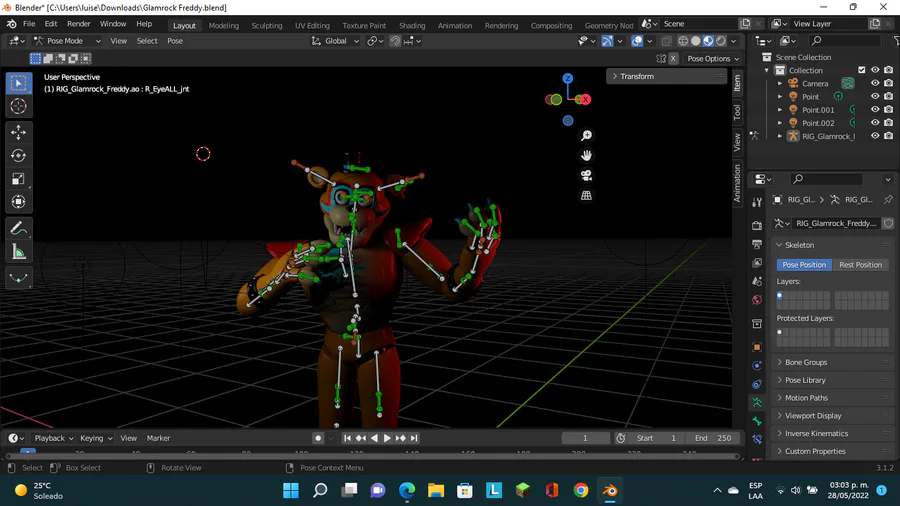Open the Render menu

pos(79,24)
